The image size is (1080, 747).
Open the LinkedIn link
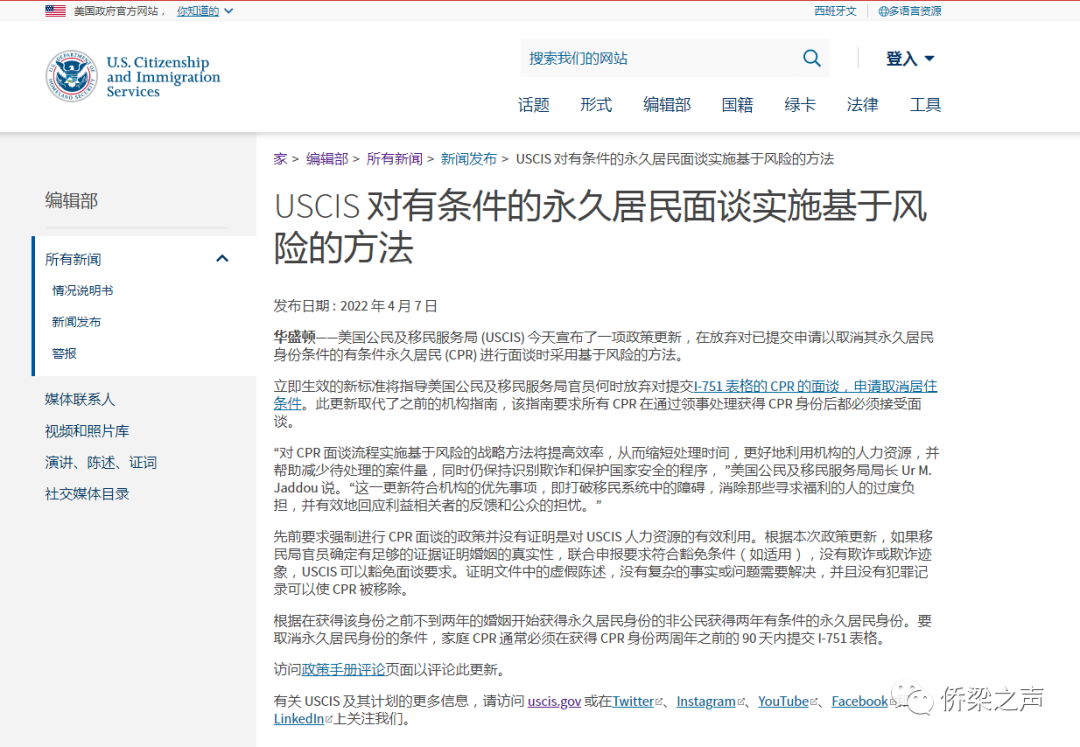click(x=299, y=719)
